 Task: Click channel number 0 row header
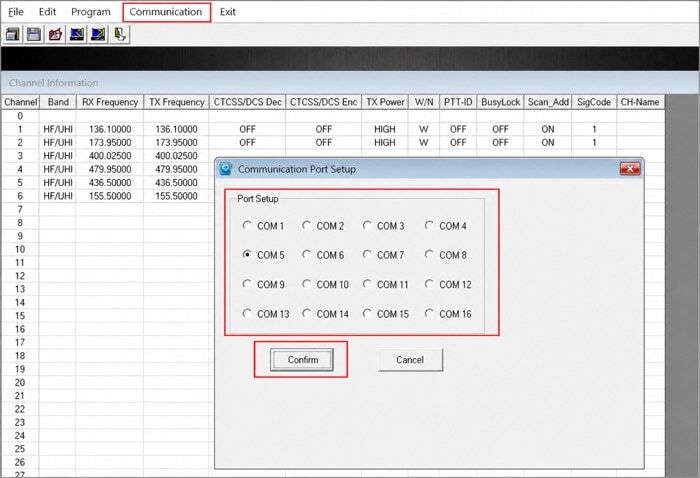coord(20,116)
